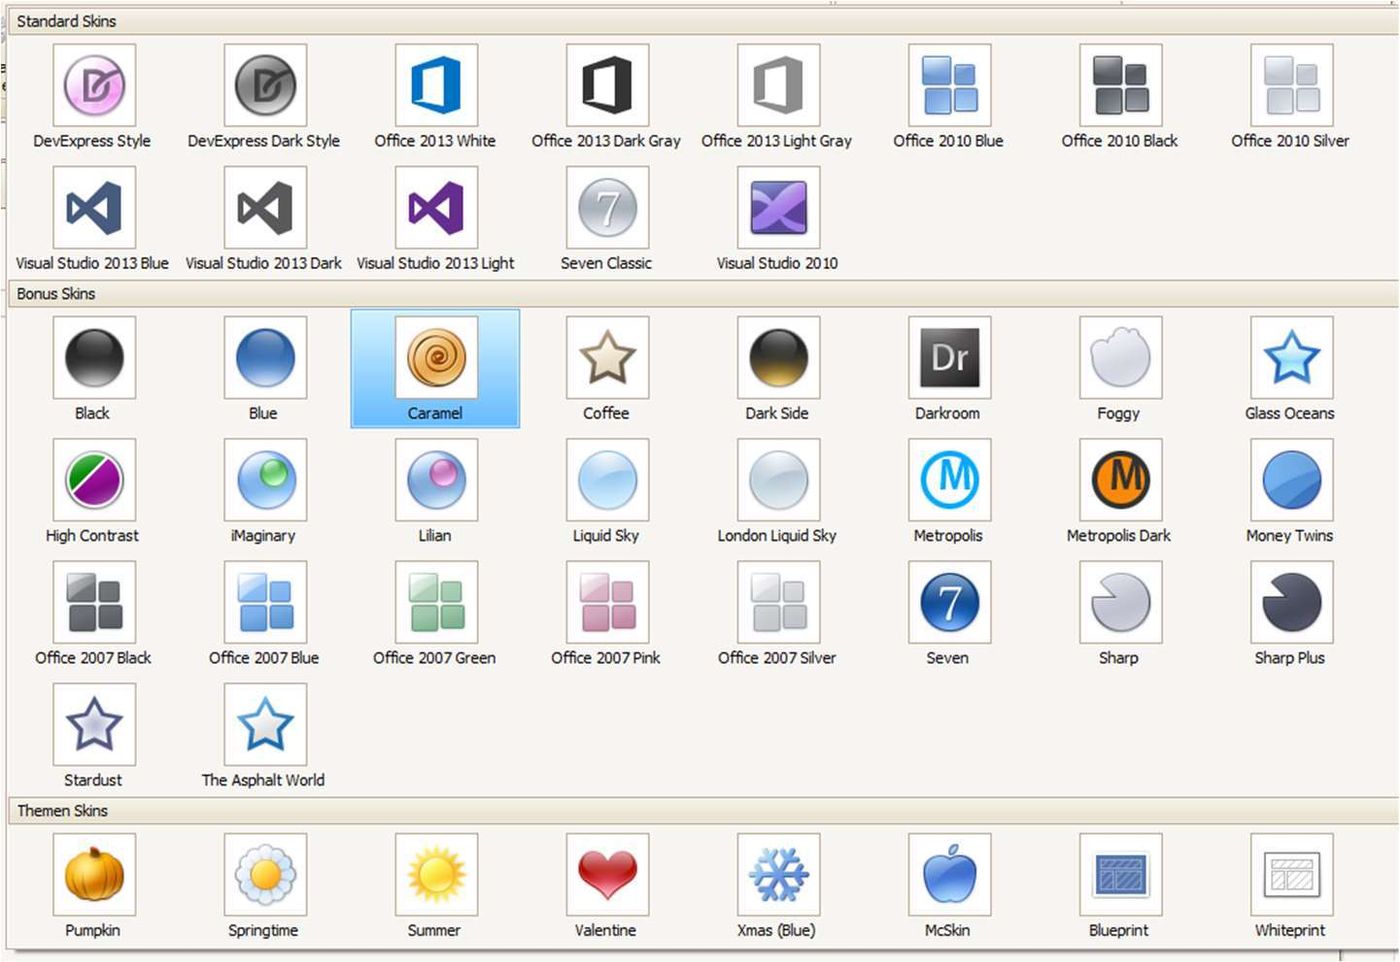Select the DevExpress Style skin icon
Viewport: 1400px width, 962px height.
click(94, 85)
